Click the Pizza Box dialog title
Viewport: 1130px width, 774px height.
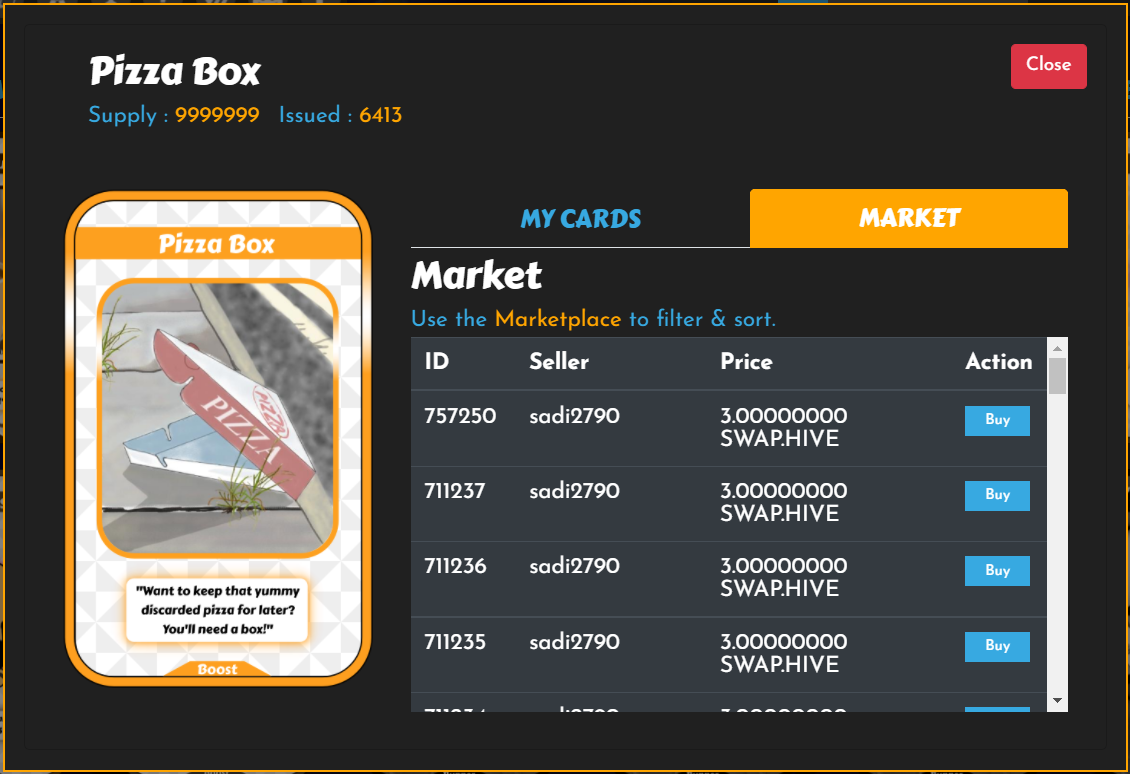click(x=174, y=71)
